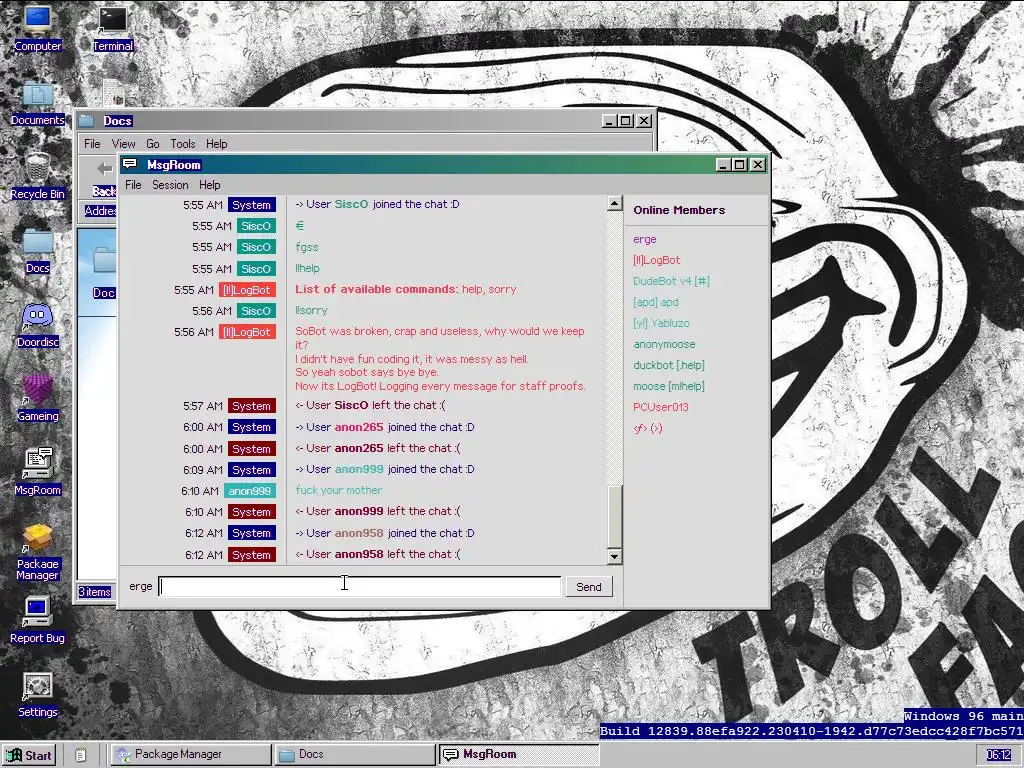Launch the Terminal desktop icon
This screenshot has width=1024, height=768.
point(112,27)
